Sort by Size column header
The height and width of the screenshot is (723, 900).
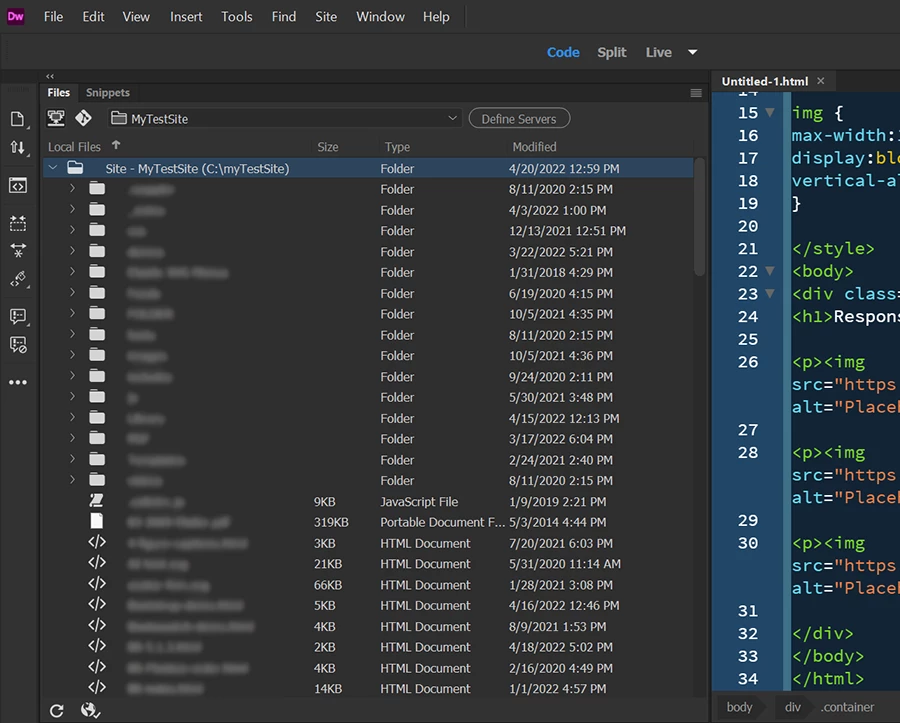click(x=328, y=147)
